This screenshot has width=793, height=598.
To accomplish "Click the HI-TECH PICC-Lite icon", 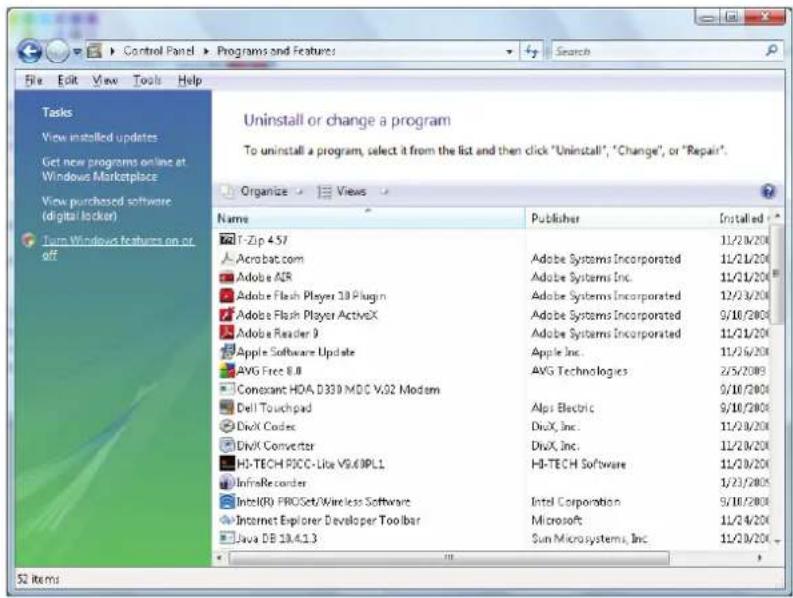I will 227,463.
